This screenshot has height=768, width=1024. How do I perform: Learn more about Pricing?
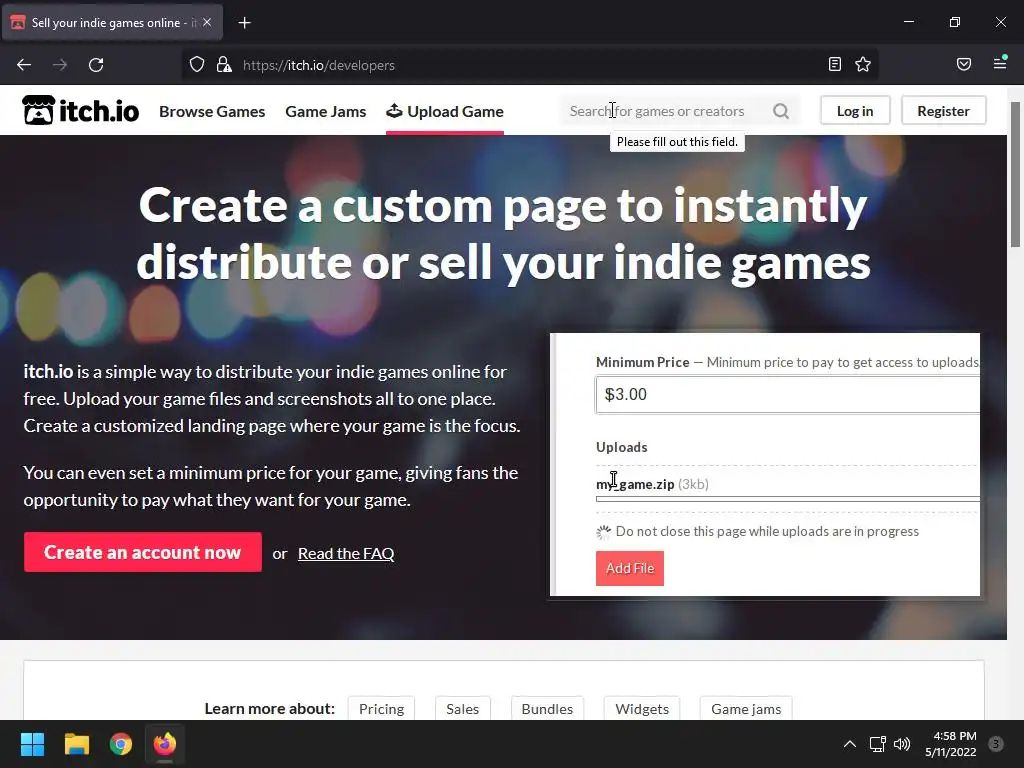point(381,709)
